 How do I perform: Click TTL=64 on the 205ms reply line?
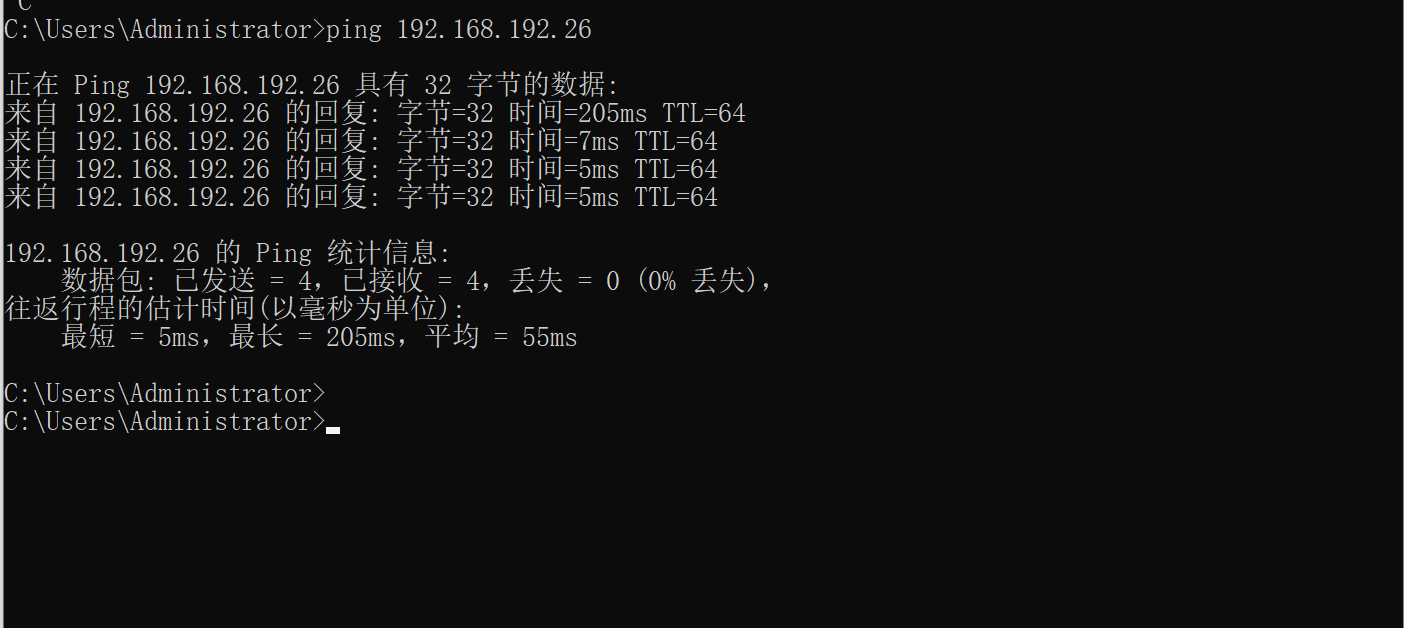pos(704,114)
